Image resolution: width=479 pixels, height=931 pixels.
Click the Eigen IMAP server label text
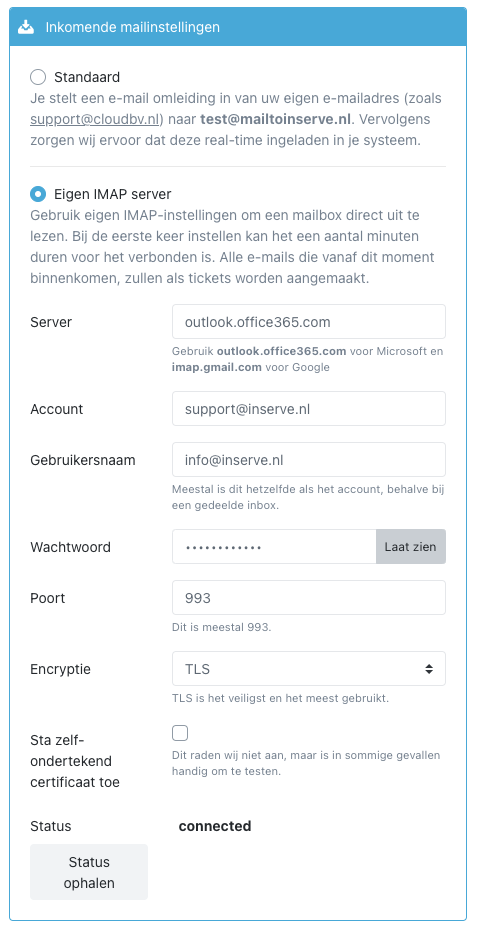pyautogui.click(x=113, y=194)
